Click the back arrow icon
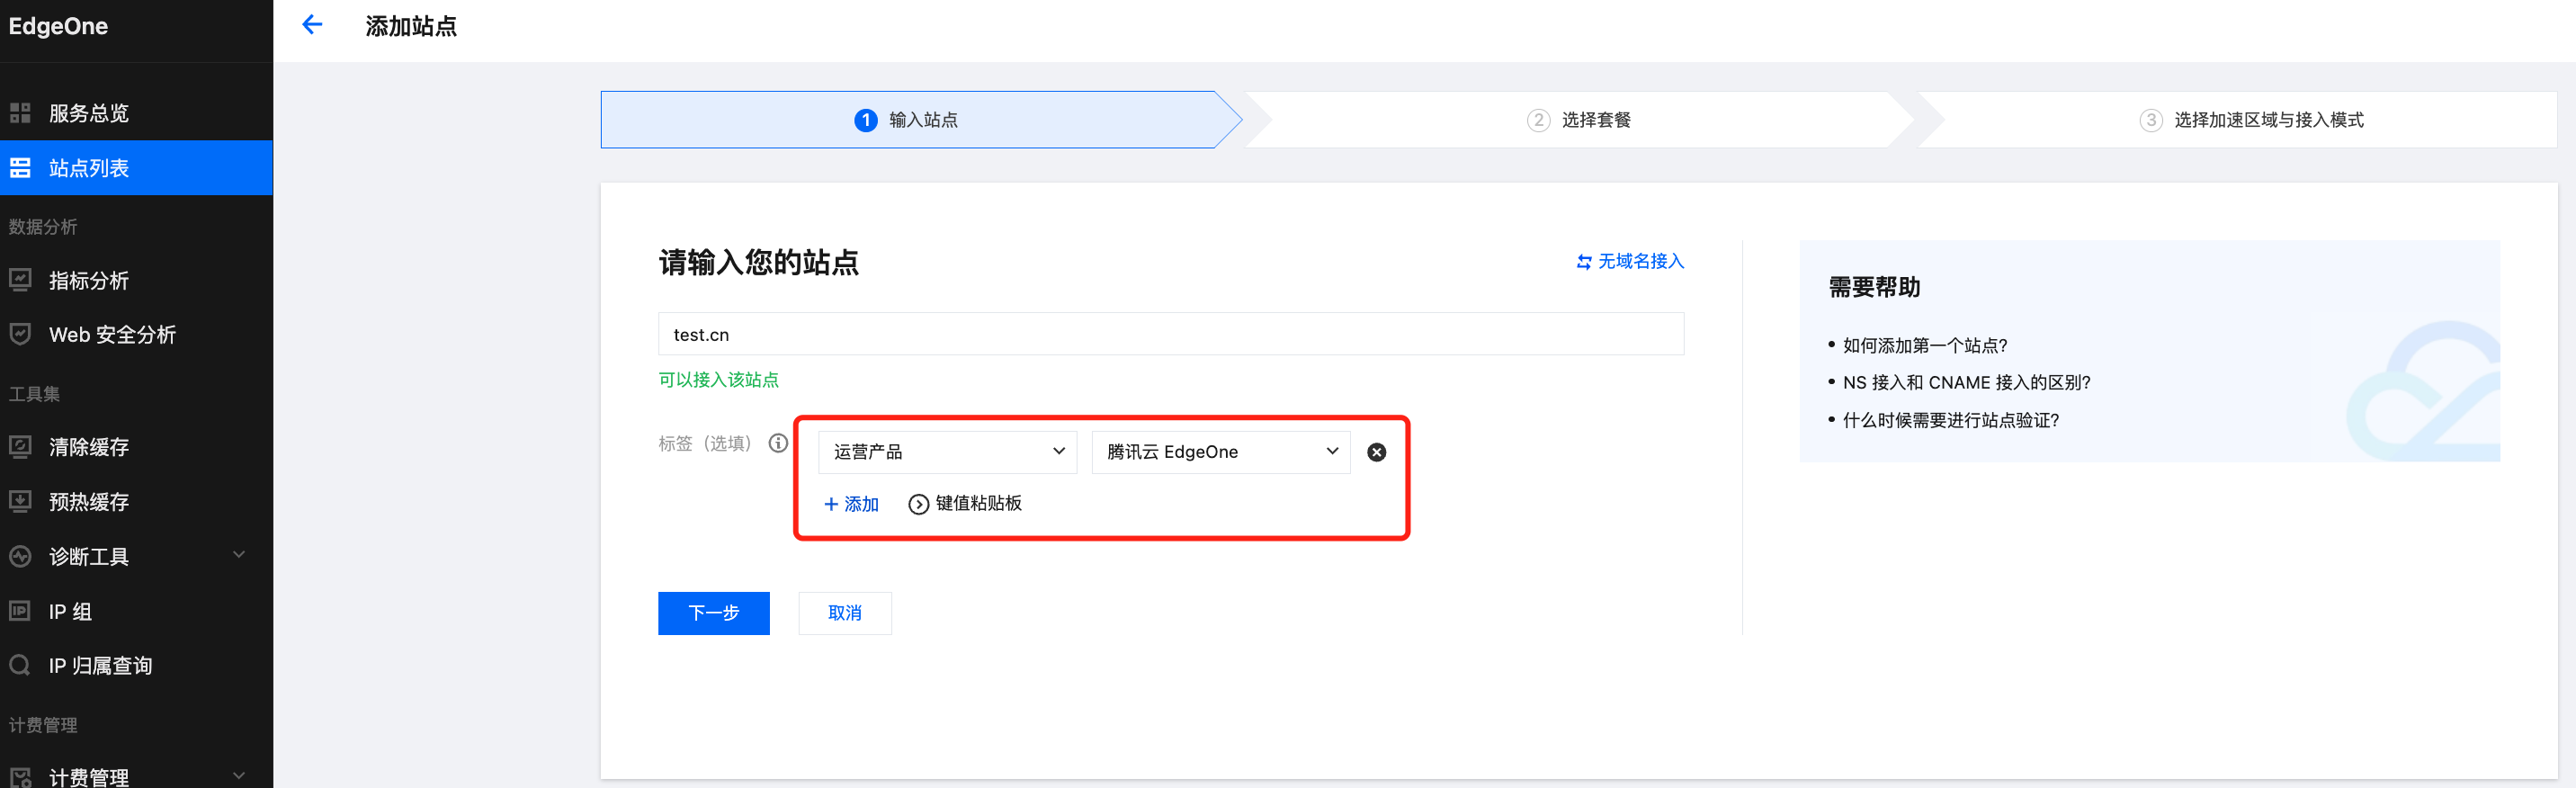Image resolution: width=2576 pixels, height=788 pixels. click(312, 25)
